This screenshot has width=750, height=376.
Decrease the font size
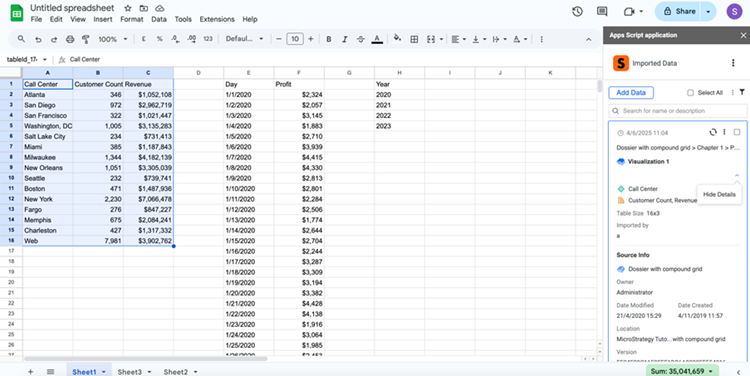click(279, 39)
